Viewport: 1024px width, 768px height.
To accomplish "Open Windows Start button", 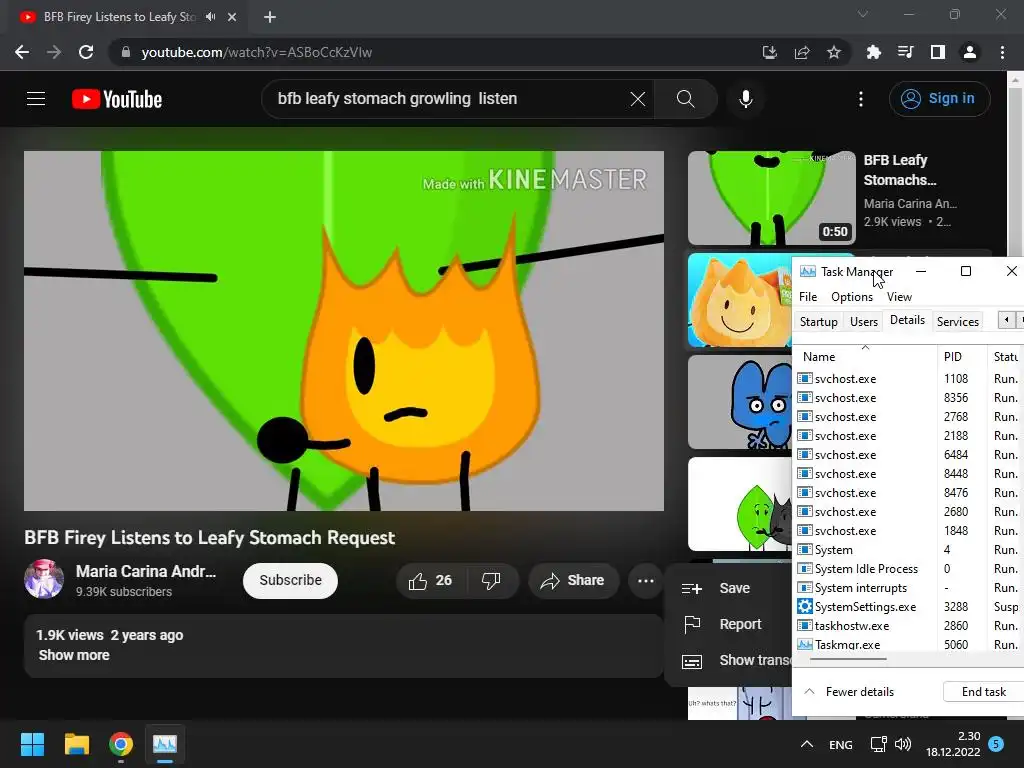I will coord(32,744).
